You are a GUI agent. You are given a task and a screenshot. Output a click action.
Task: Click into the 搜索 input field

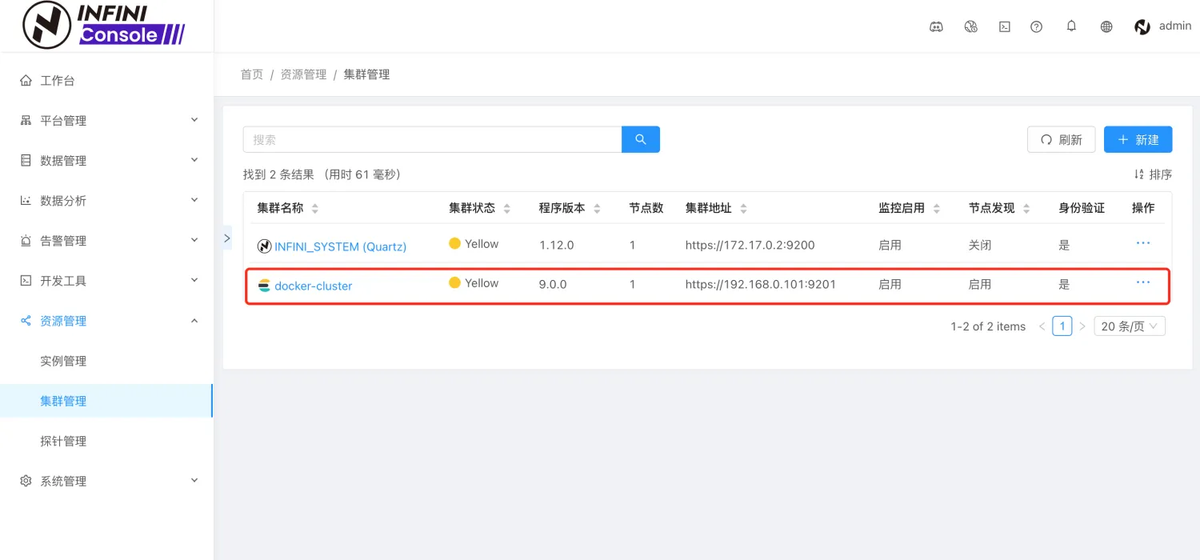pyautogui.click(x=432, y=139)
